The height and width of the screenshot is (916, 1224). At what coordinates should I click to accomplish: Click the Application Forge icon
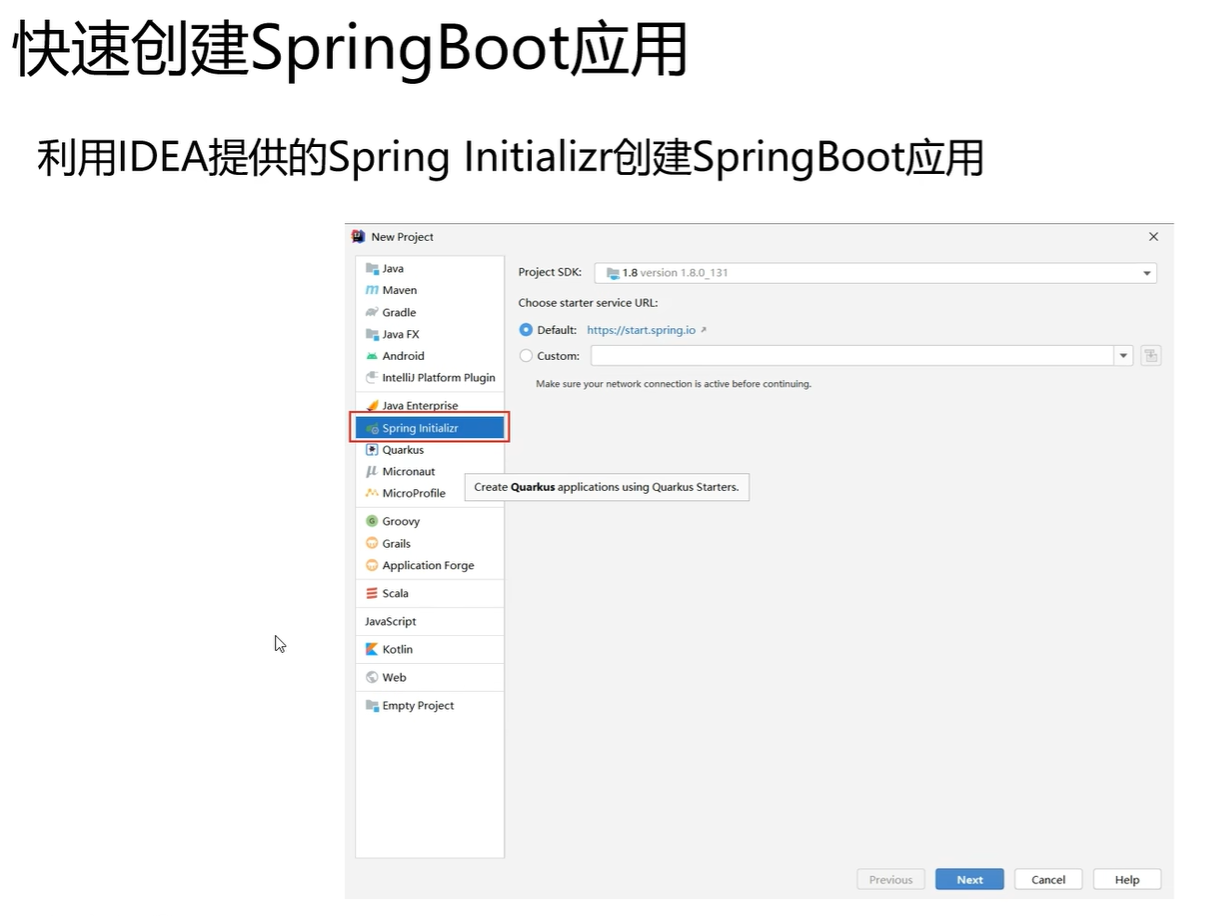[x=372, y=565]
